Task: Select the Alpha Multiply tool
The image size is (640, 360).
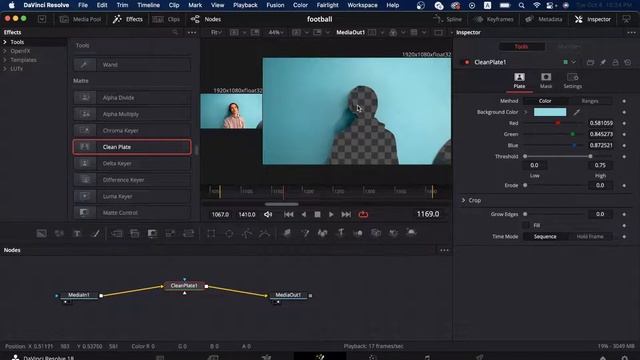Action: point(132,114)
